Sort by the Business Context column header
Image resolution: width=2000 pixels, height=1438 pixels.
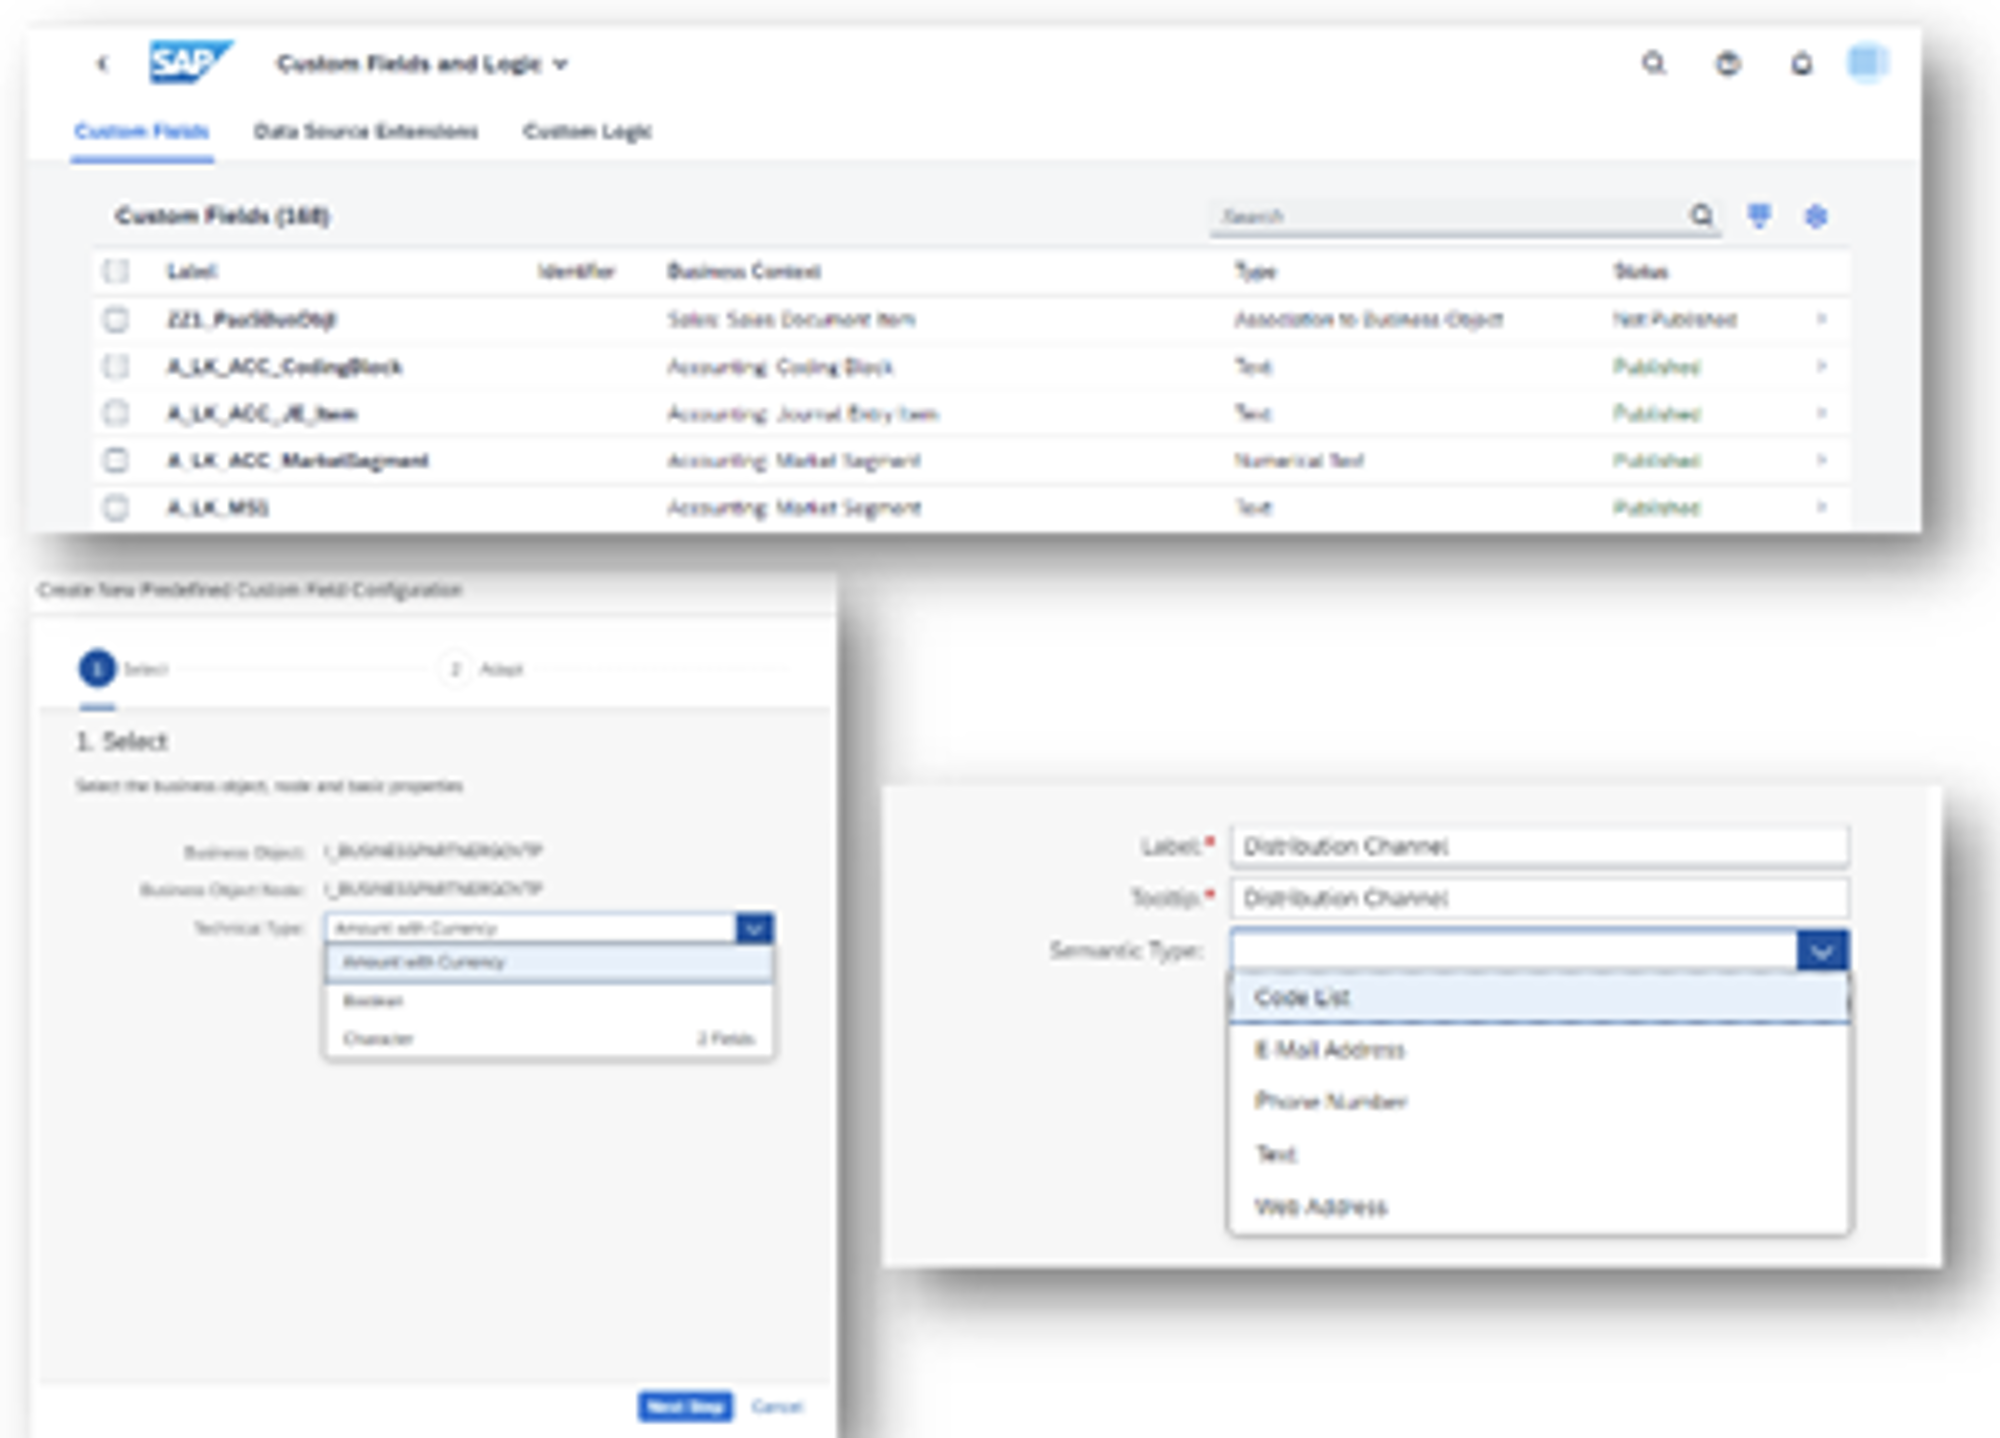click(744, 271)
